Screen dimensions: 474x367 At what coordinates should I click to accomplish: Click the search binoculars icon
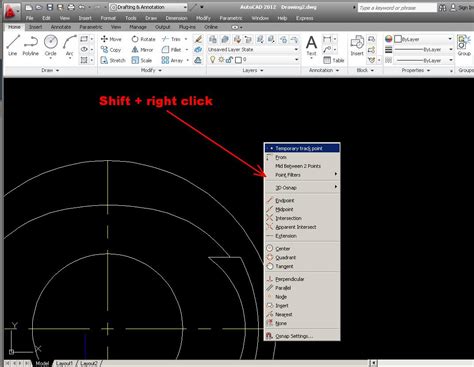(x=443, y=7)
